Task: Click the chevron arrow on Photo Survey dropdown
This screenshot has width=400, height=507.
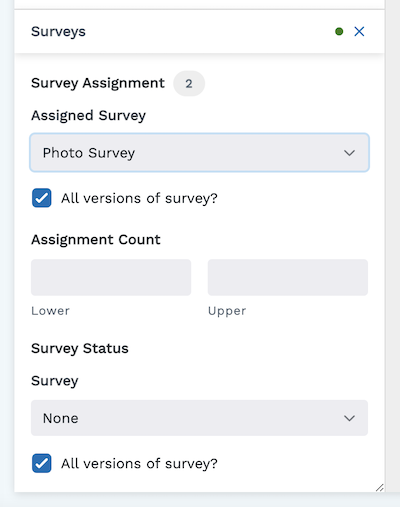Action: (x=349, y=153)
